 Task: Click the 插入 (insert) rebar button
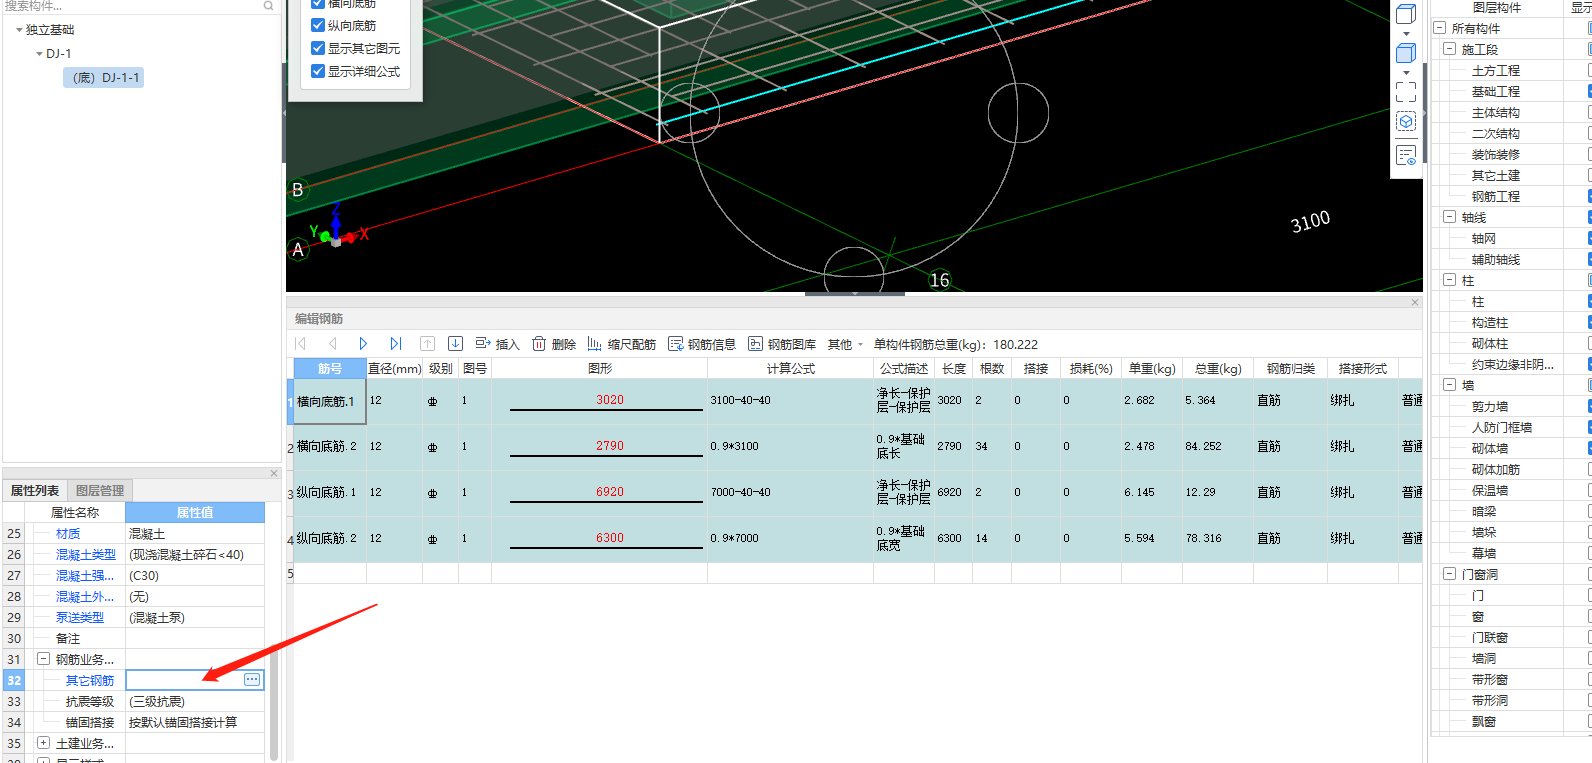(x=497, y=344)
